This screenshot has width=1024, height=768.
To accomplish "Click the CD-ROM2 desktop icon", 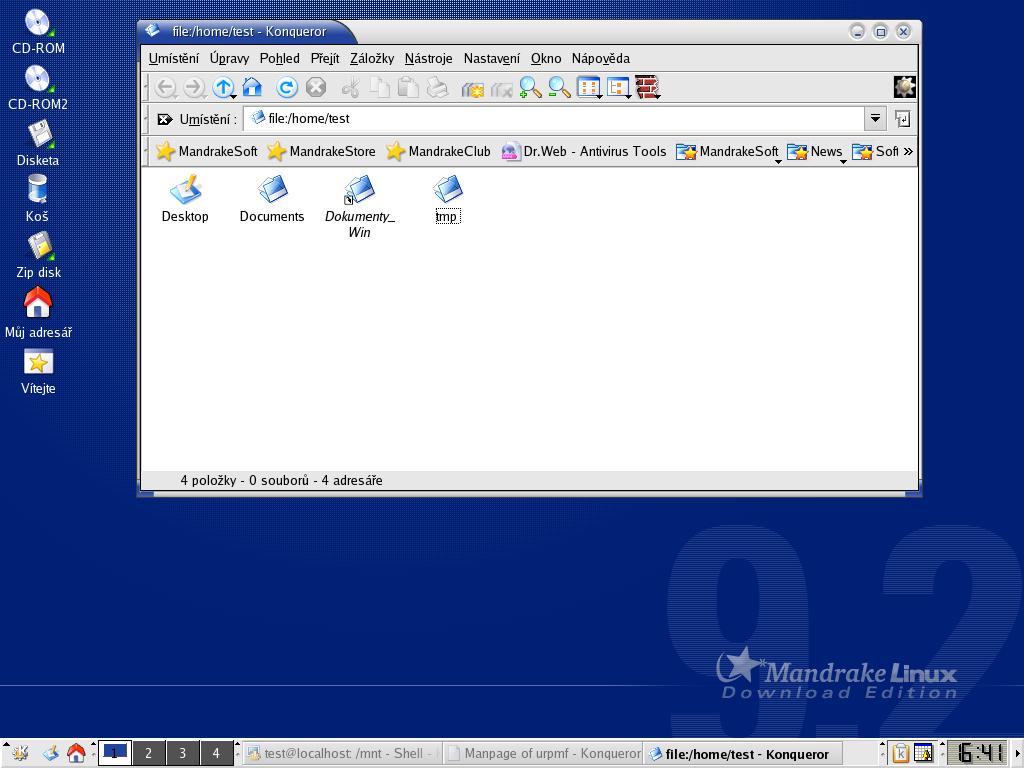I will click(x=38, y=88).
